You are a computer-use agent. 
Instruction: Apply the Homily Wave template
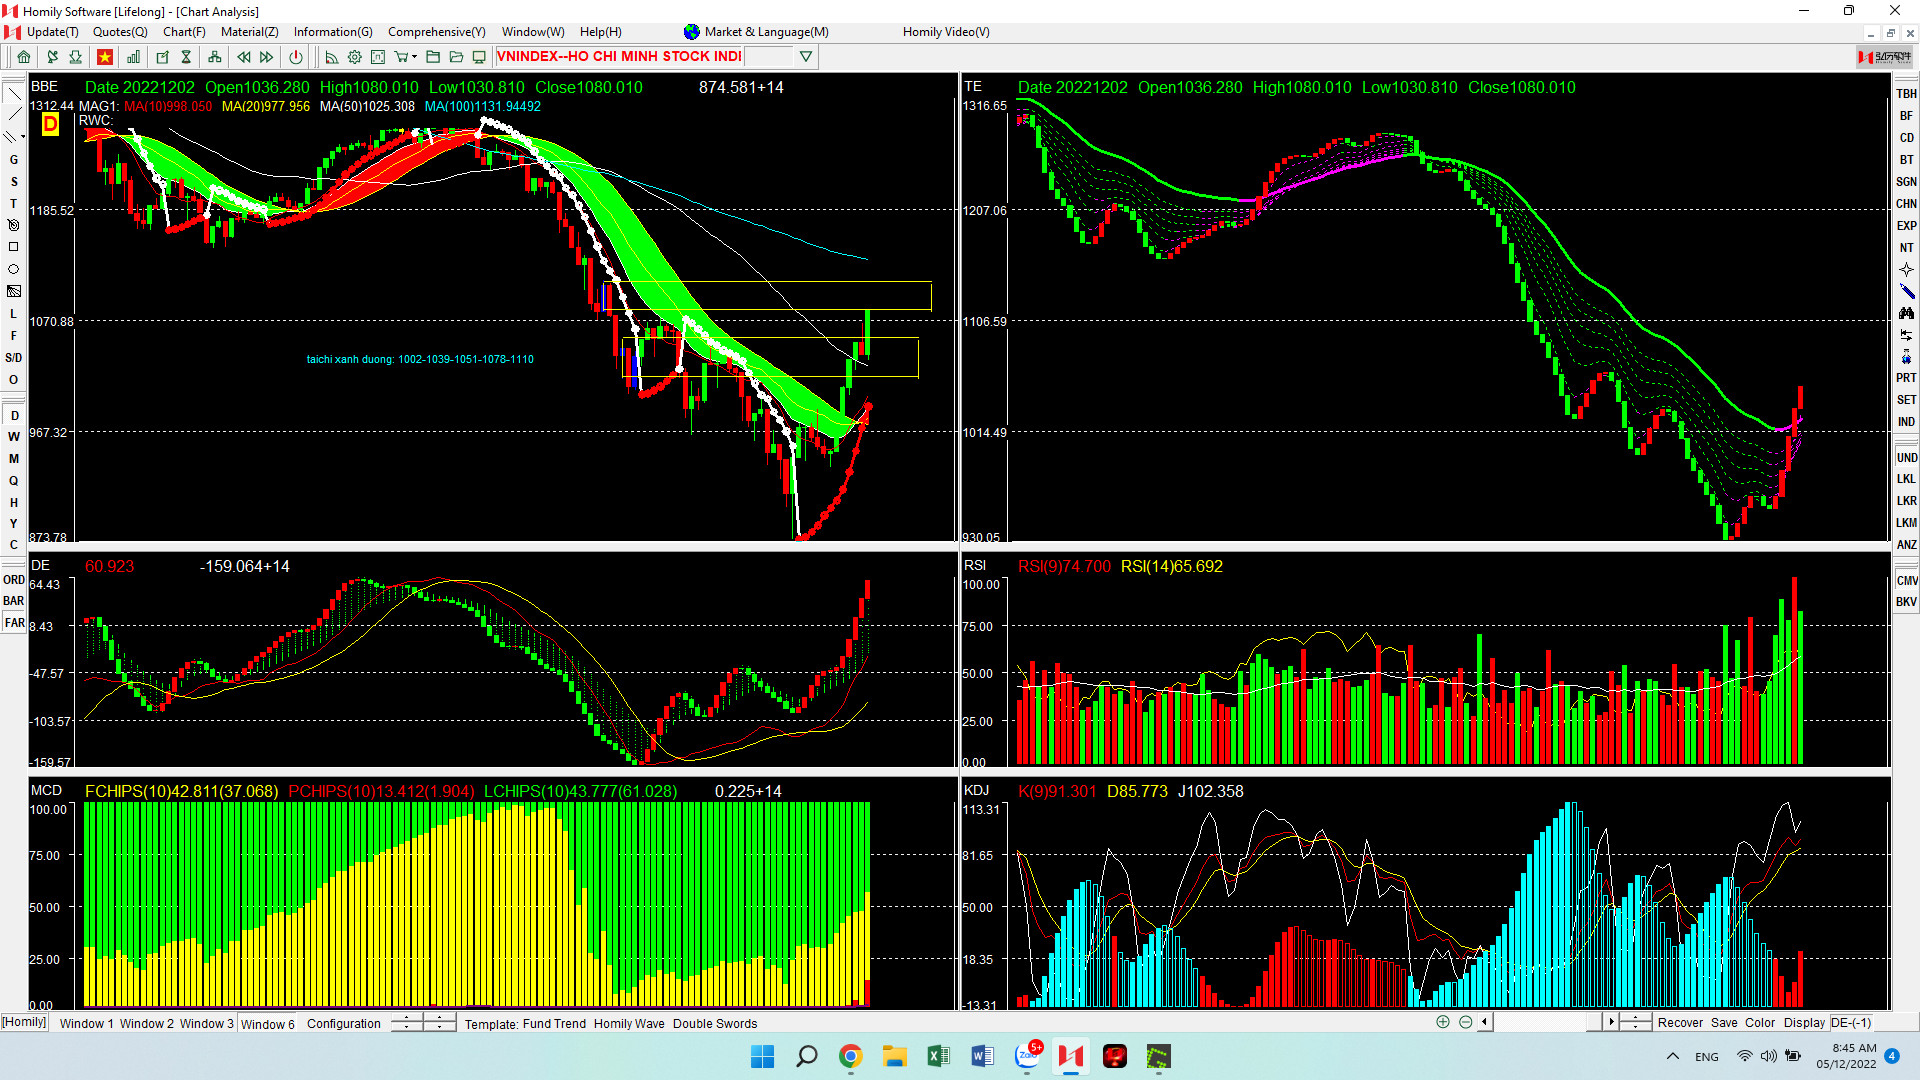[629, 1023]
